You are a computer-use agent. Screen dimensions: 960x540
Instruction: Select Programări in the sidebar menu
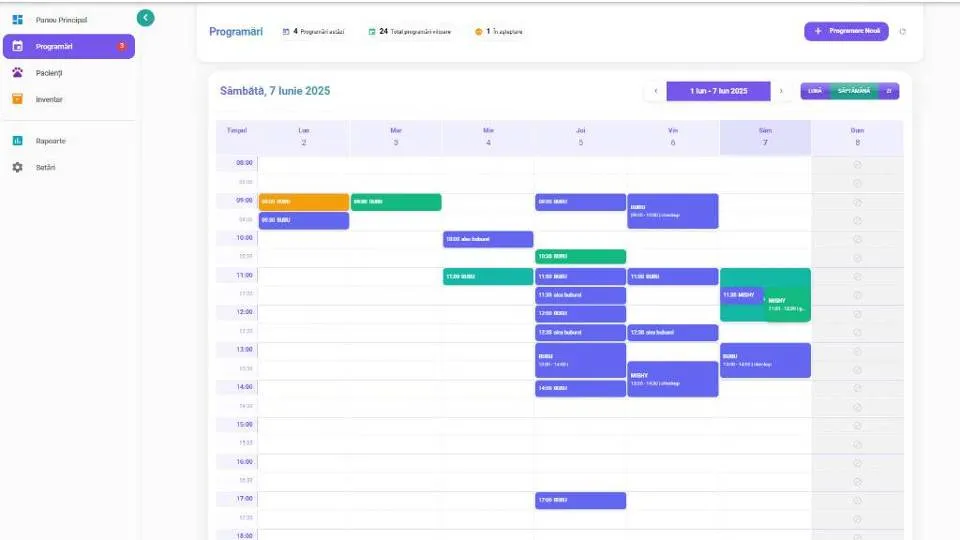[x=69, y=47]
